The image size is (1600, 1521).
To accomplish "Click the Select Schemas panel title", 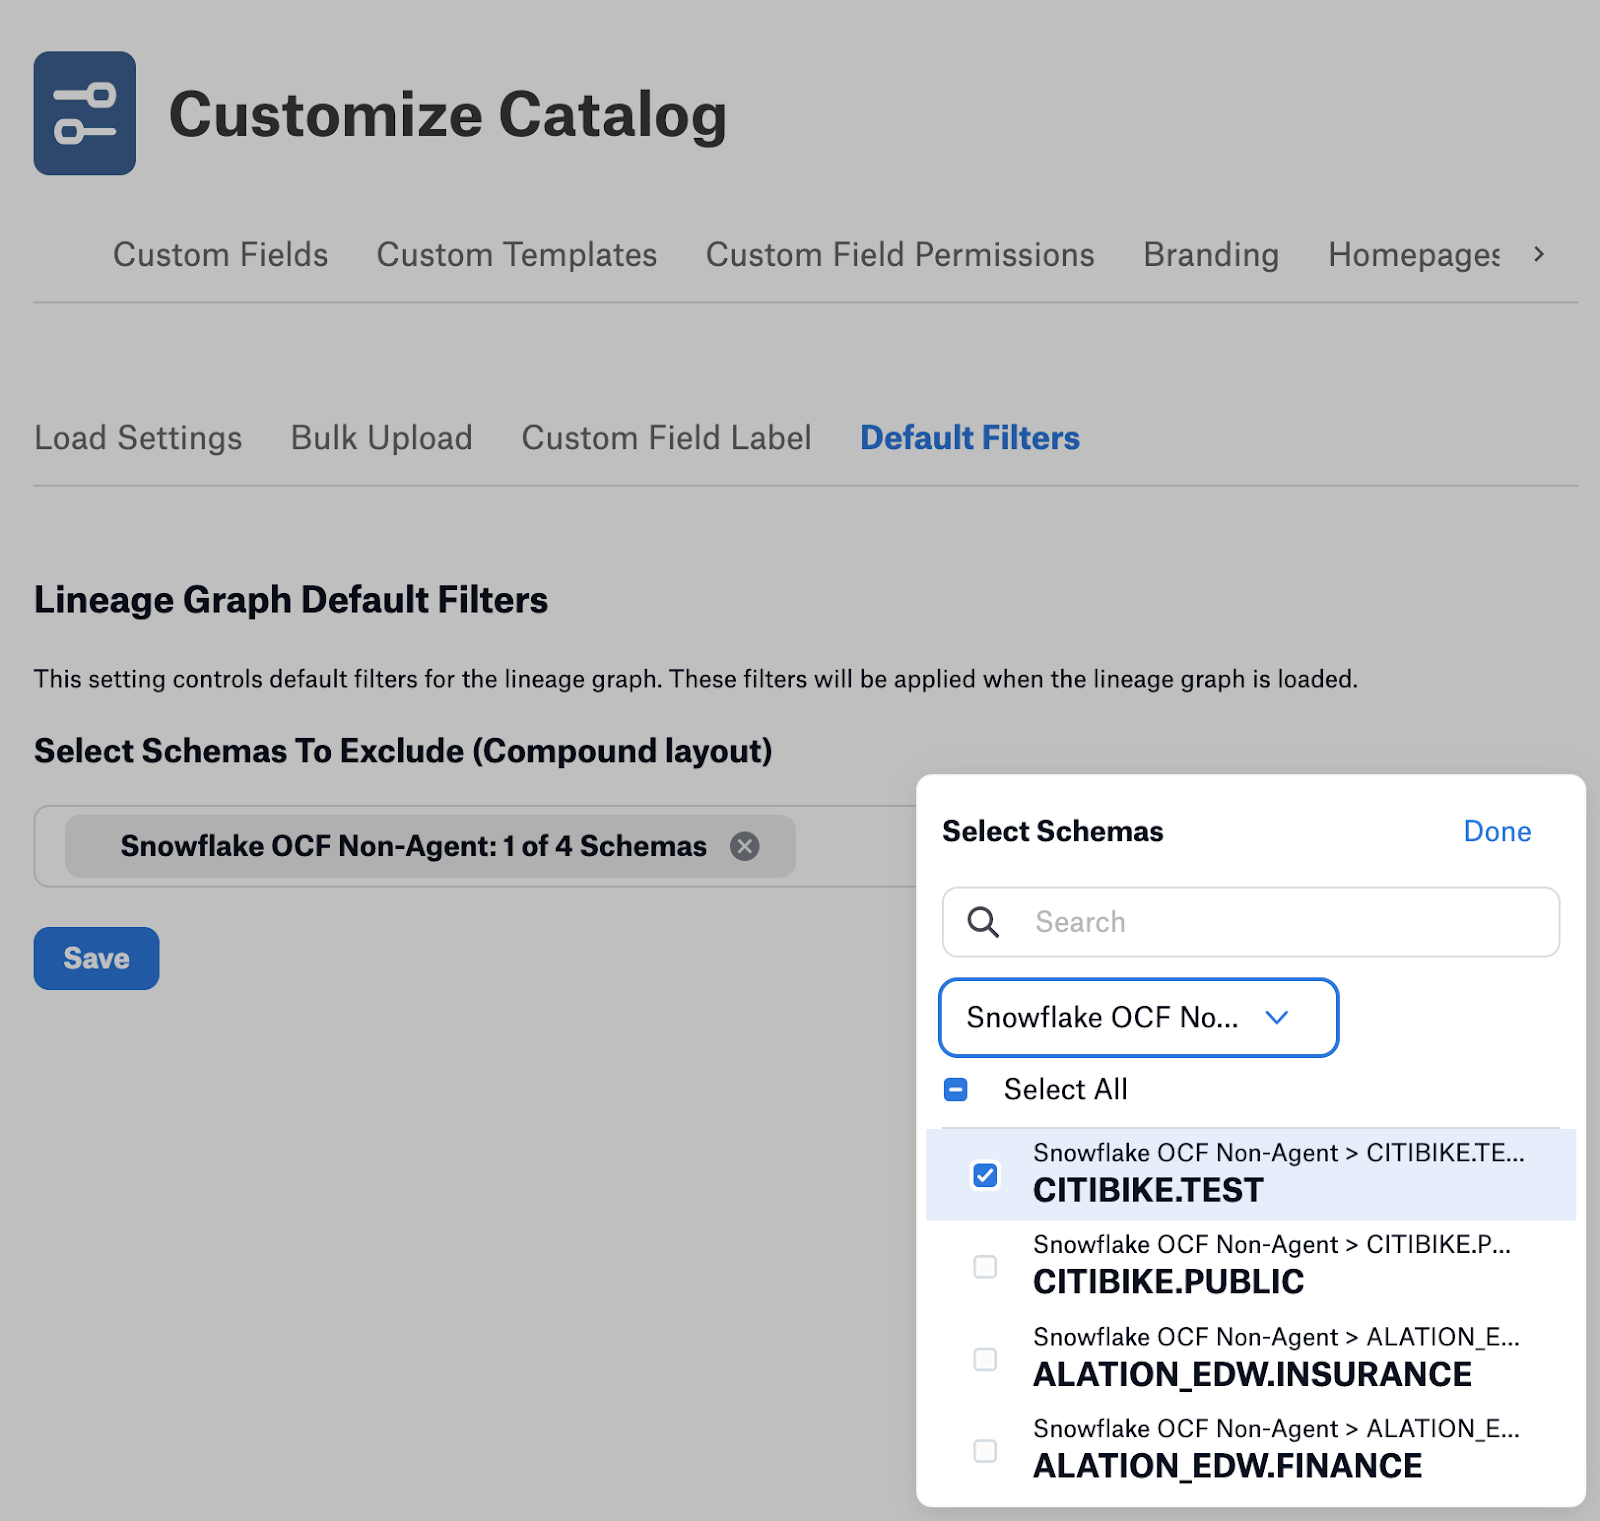I will coord(1053,831).
